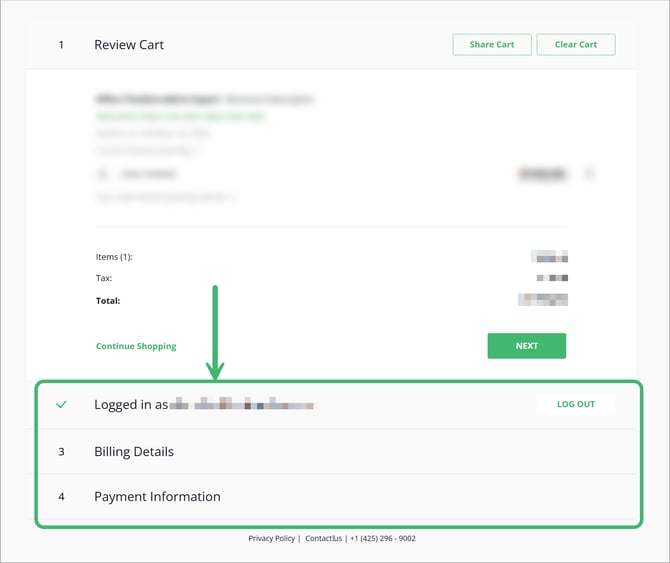Click step number 3 beside Billing Details
This screenshot has width=670, height=563.
[61, 452]
